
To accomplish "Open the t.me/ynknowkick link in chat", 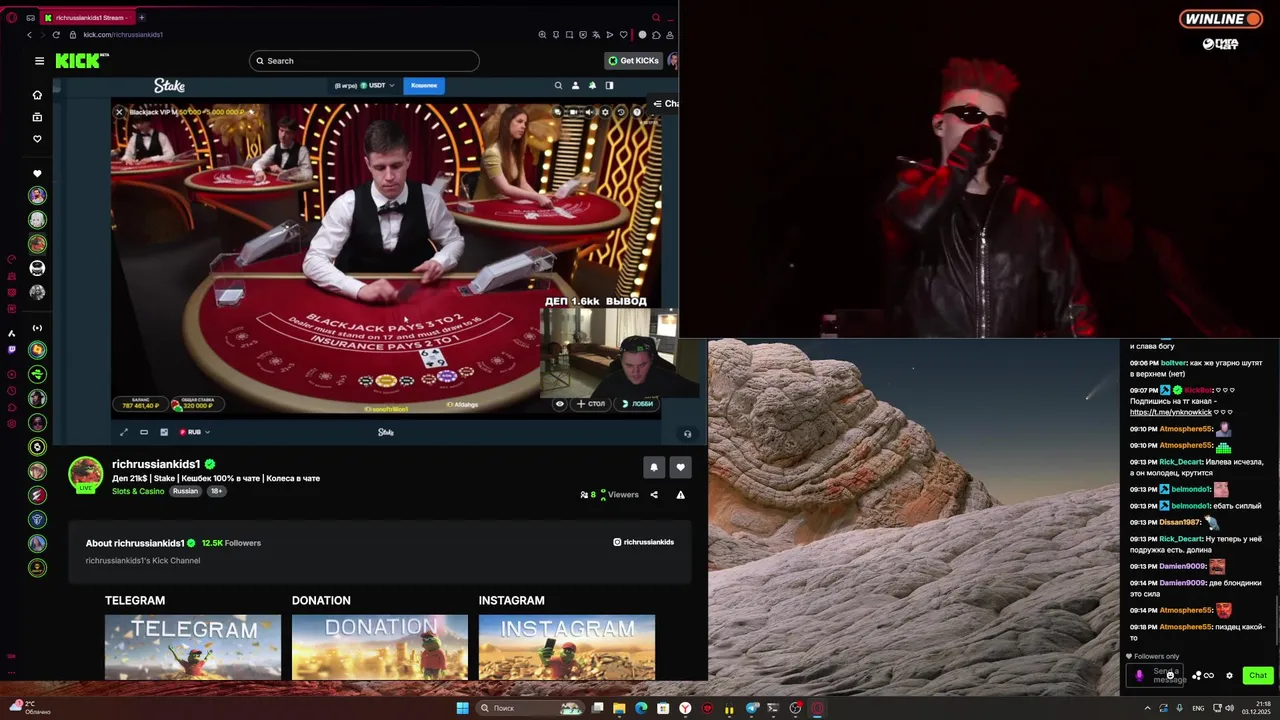I will point(1171,412).
